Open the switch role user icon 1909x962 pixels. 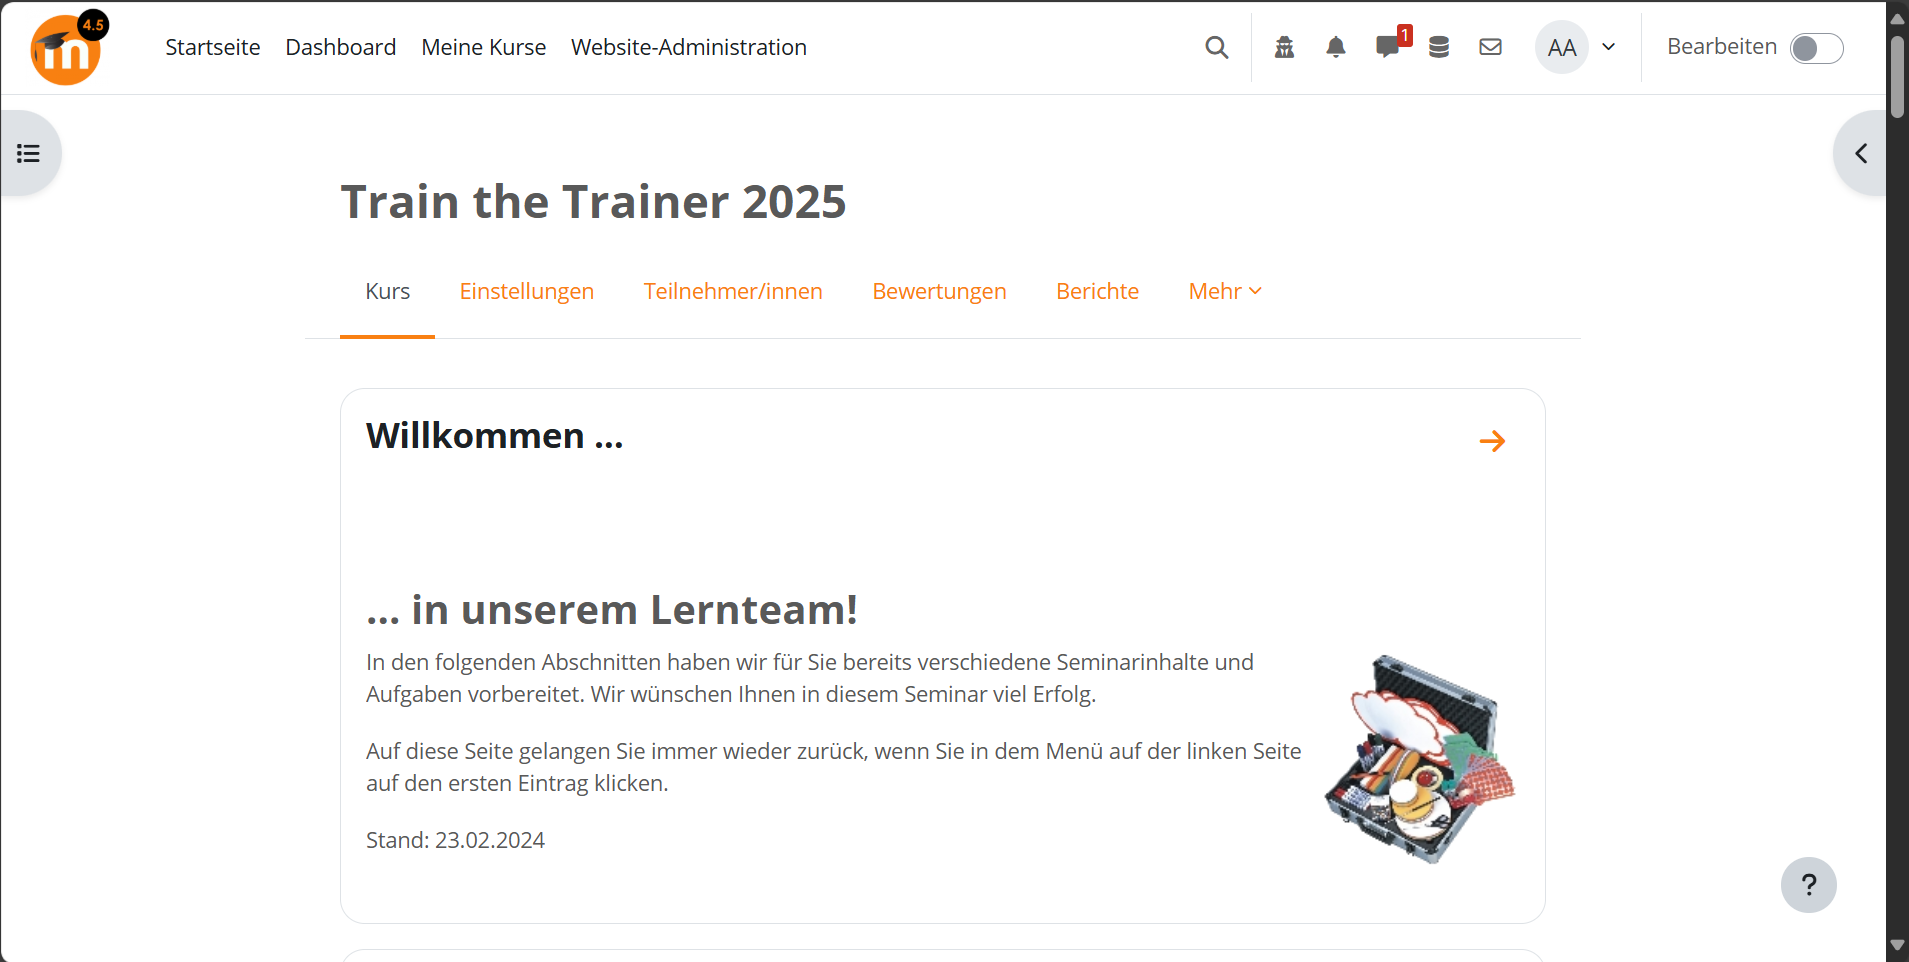coord(1284,47)
